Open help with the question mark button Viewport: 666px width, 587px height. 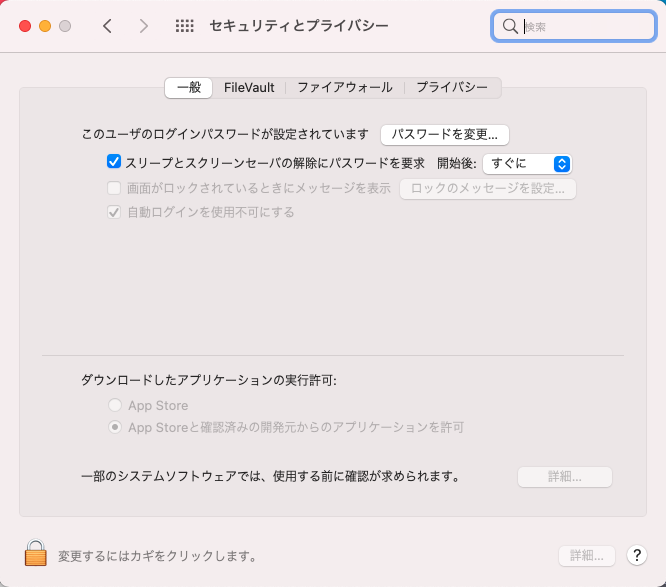point(637,555)
